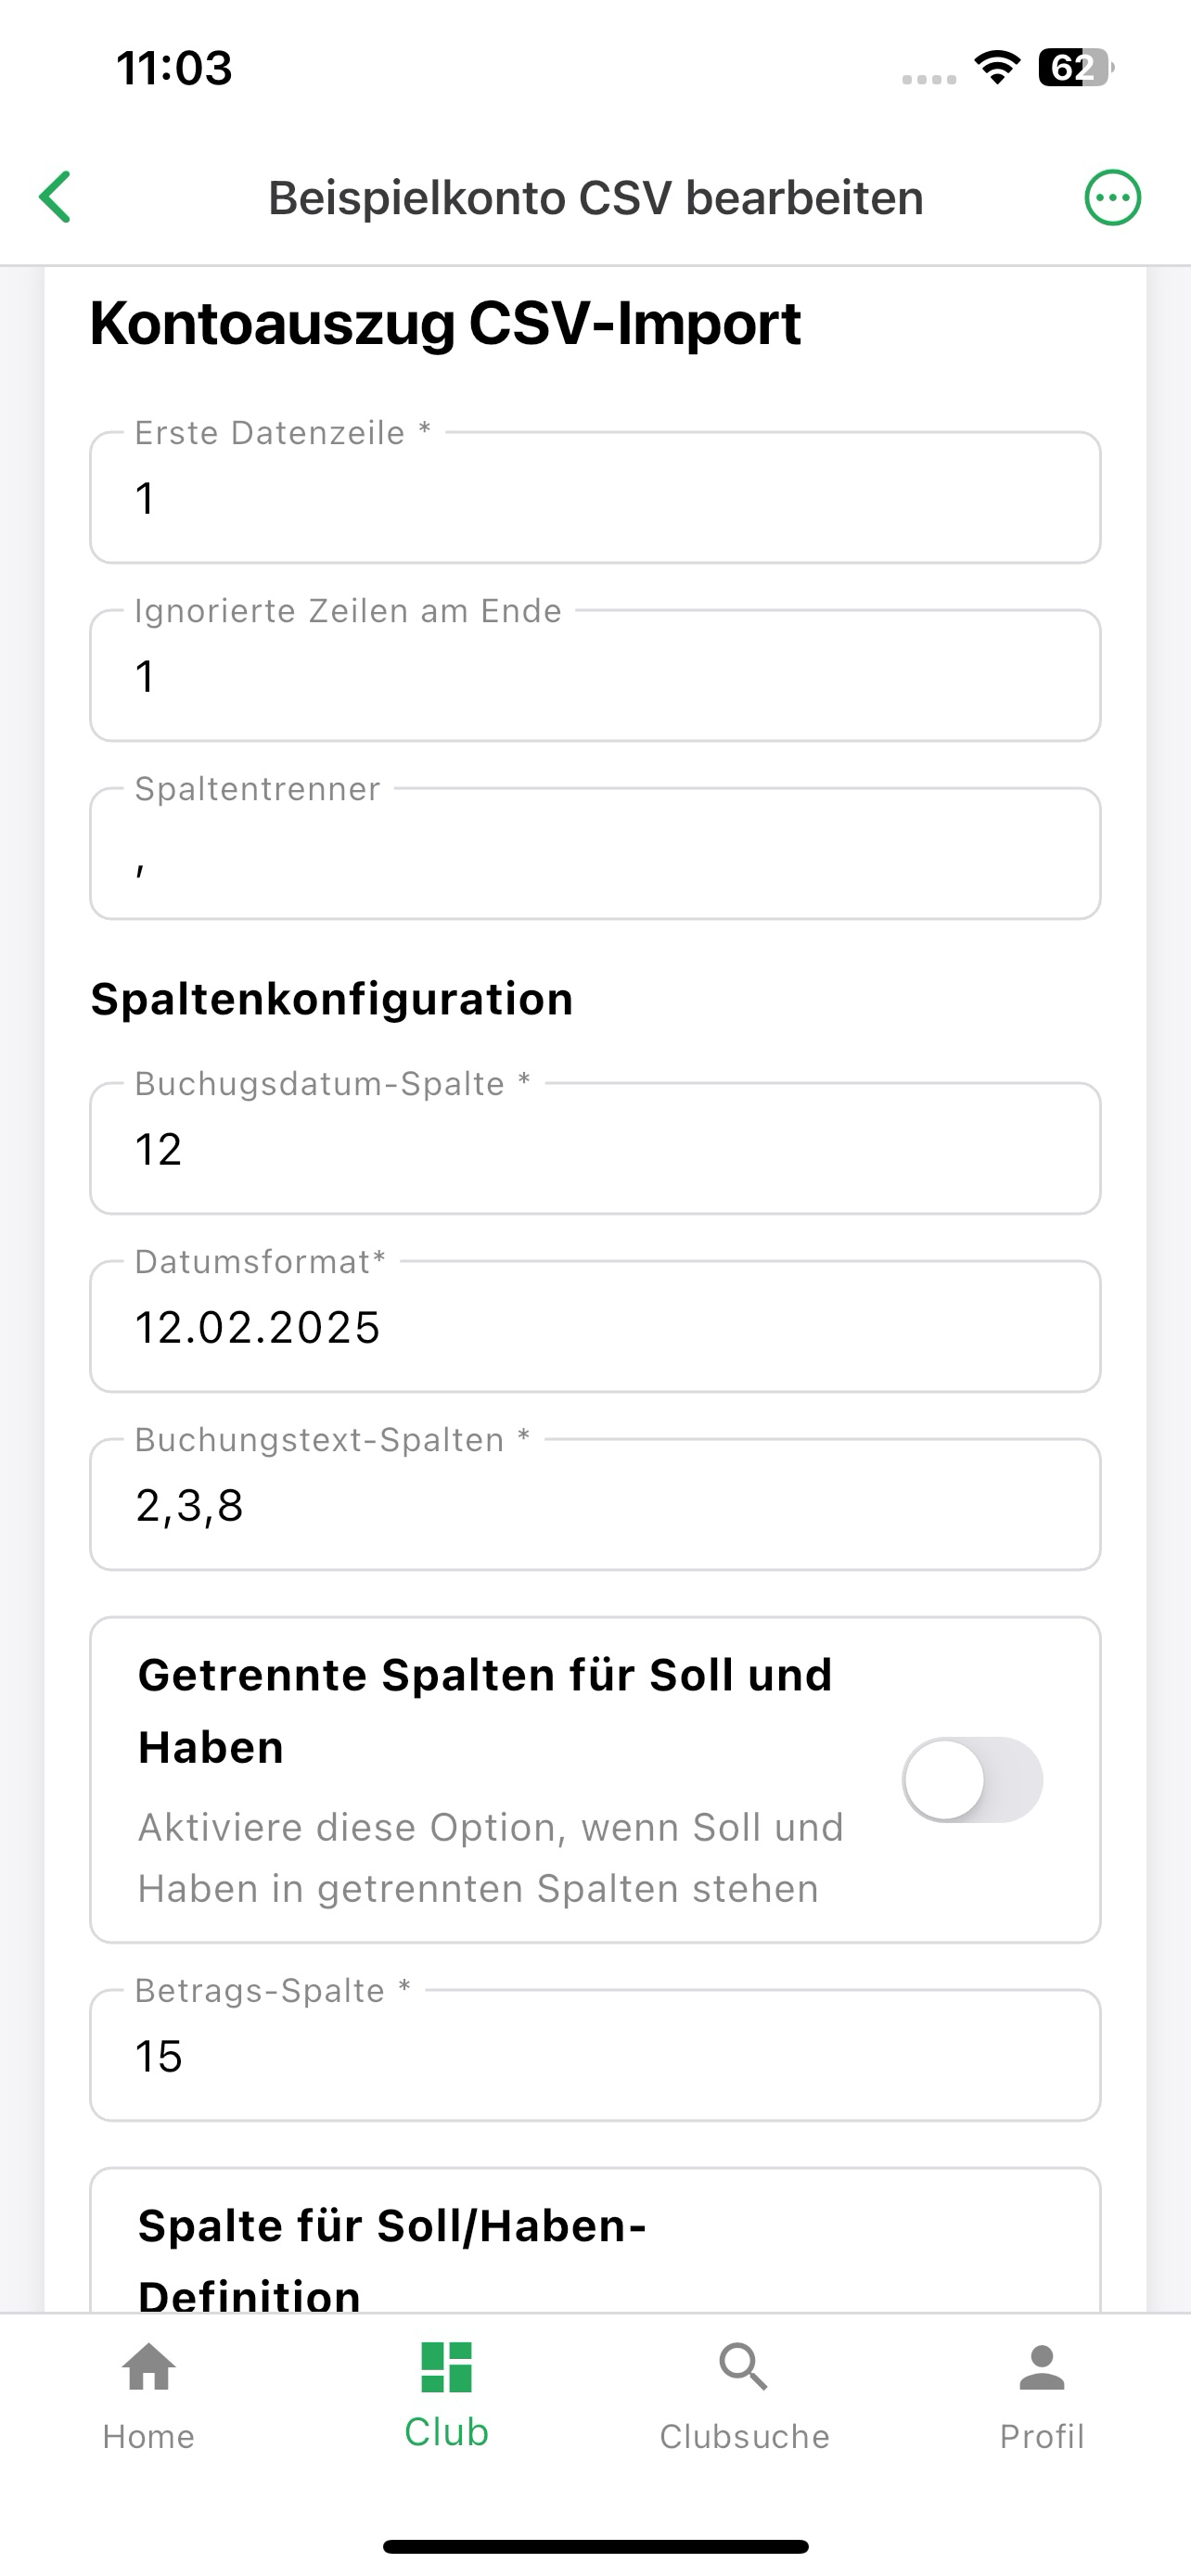Switch to the Profil tab label
Screen dimensions: 1191x2576
coord(1041,2436)
